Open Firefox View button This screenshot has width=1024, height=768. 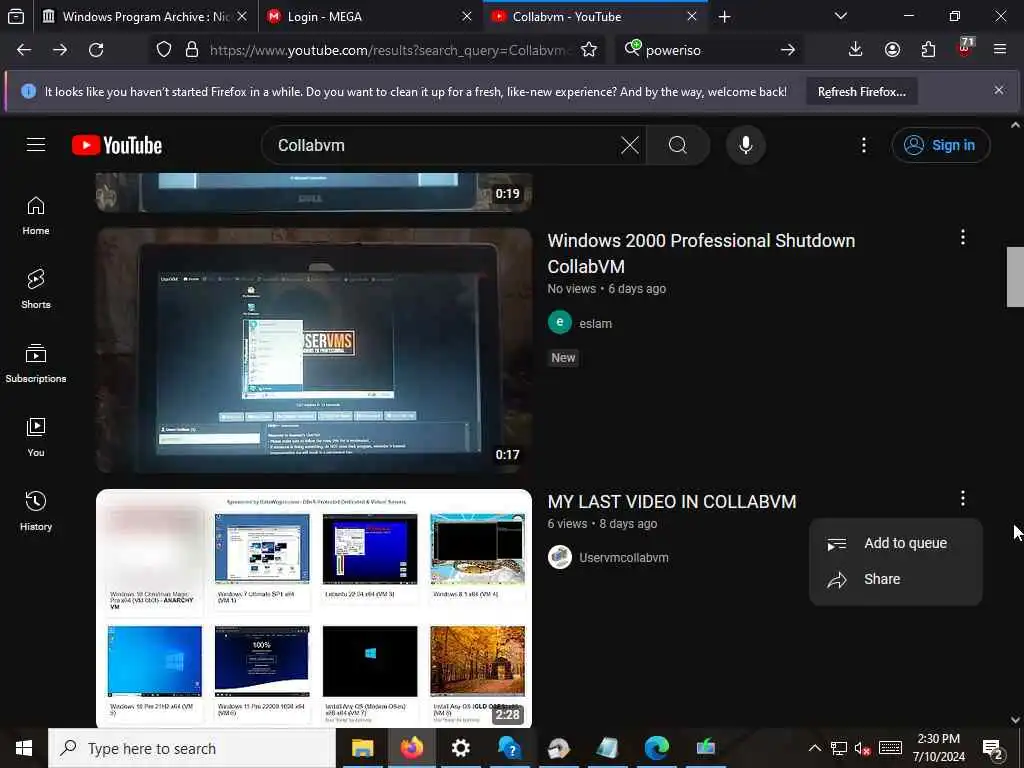[x=16, y=16]
